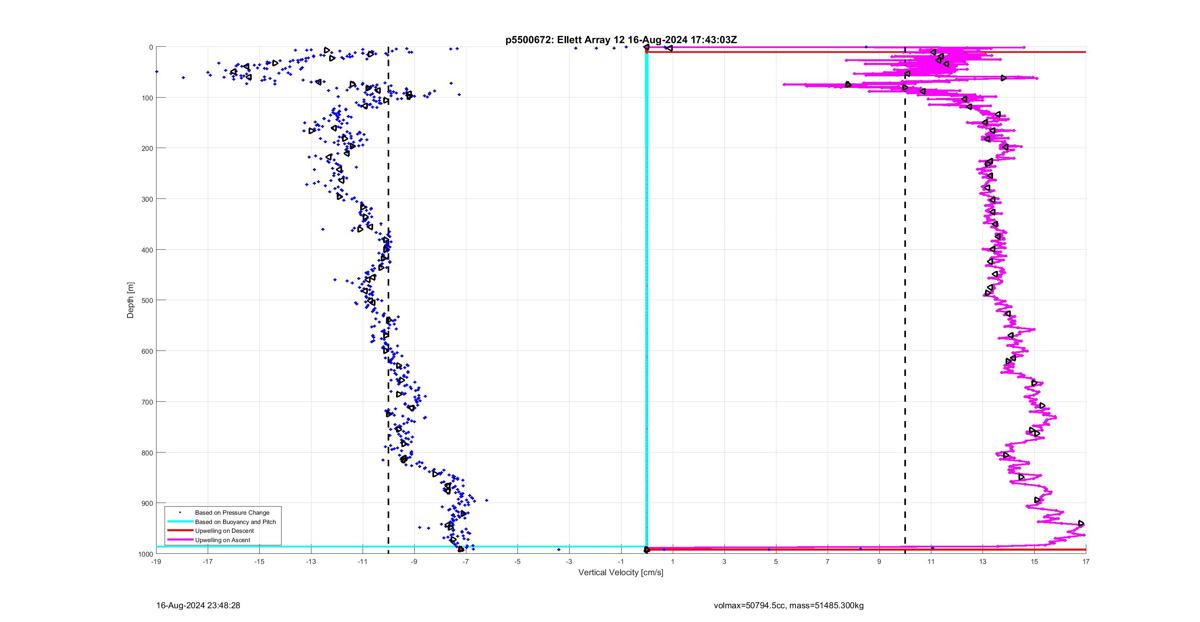The width and height of the screenshot is (1200, 622).
Task: Select the 'Vertical Velocity [cm/s]' x-axis label
Action: [621, 572]
